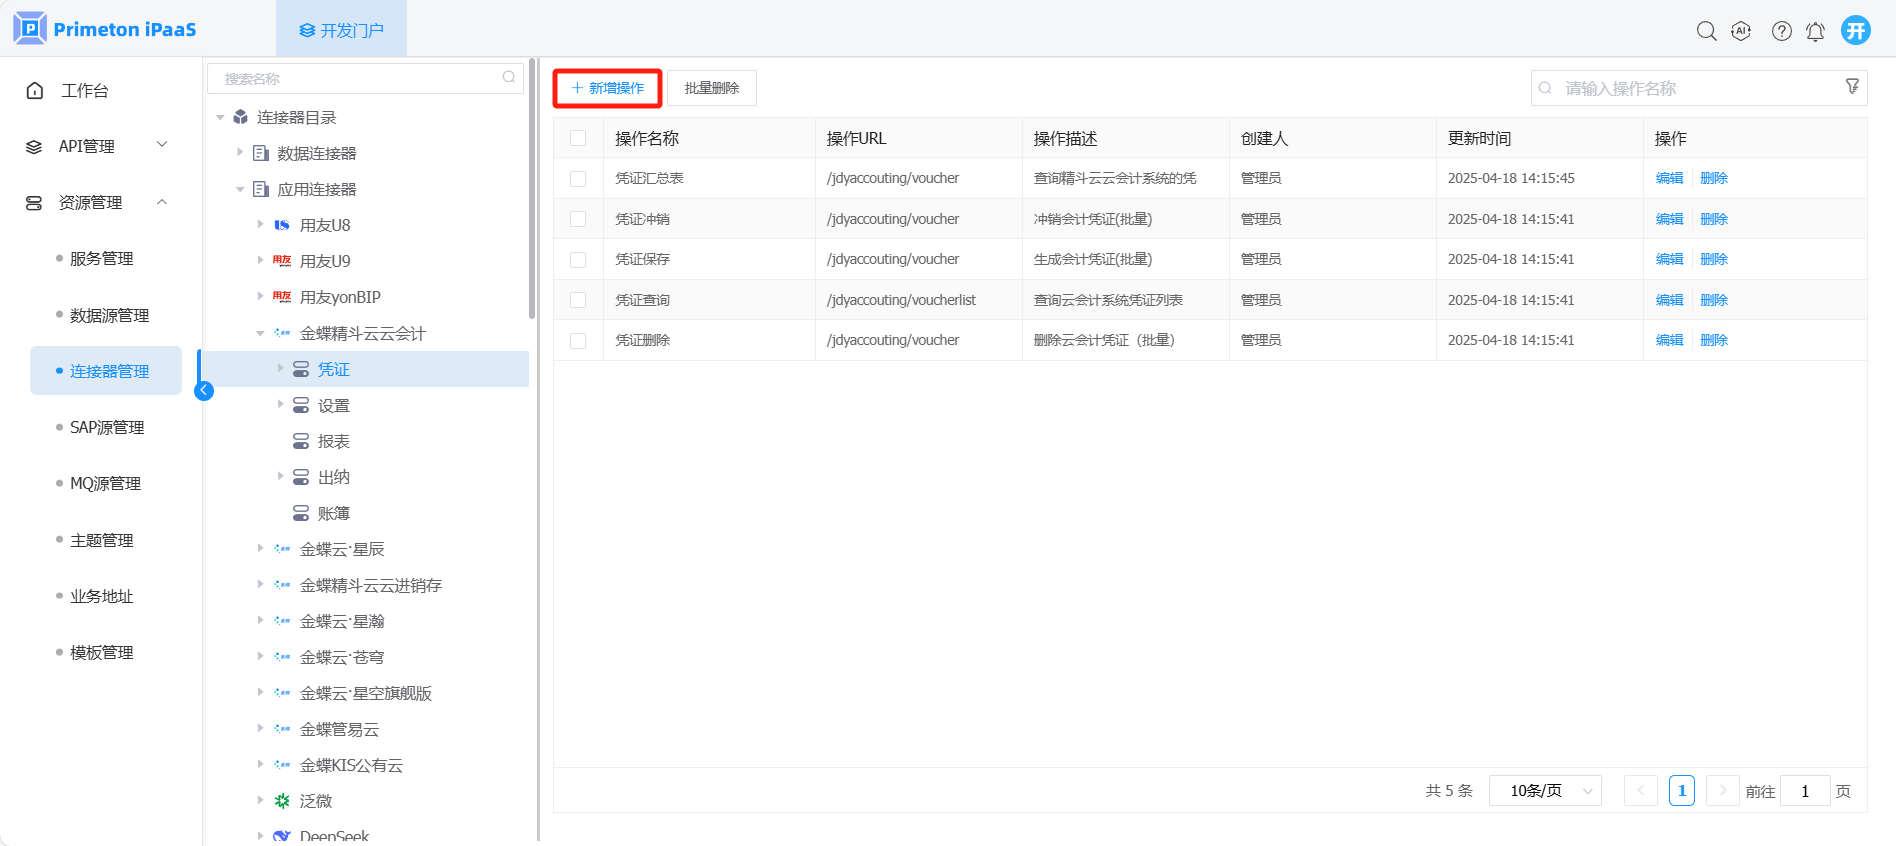Click the 新增操作 button
Screen dimensions: 1896x846
[x=607, y=88]
